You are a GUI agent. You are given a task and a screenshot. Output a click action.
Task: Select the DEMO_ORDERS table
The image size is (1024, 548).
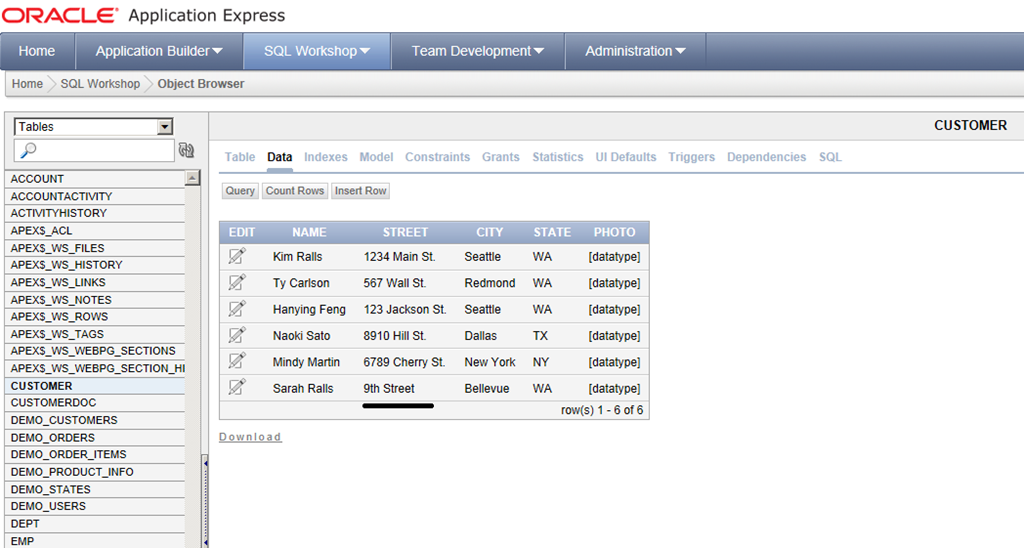[95, 438]
